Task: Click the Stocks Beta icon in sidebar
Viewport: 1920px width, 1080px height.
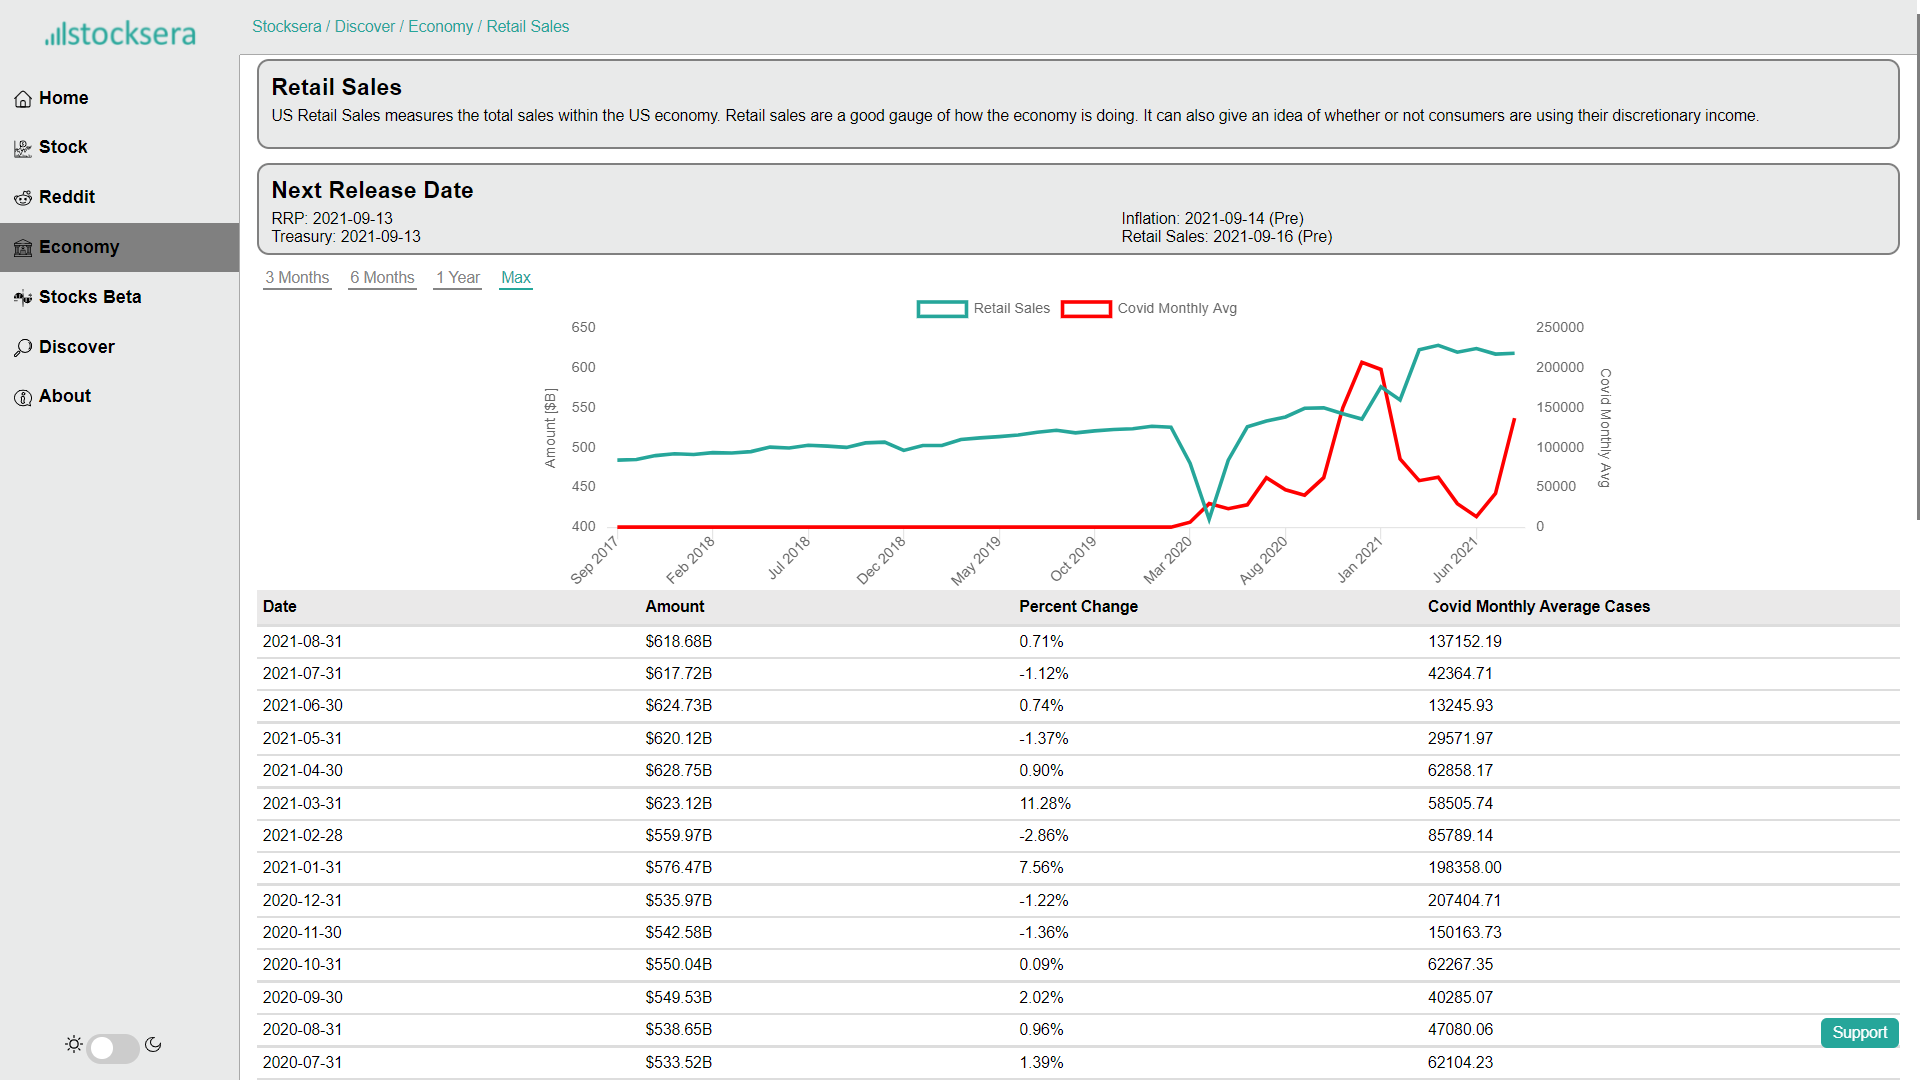Action: pos(23,298)
